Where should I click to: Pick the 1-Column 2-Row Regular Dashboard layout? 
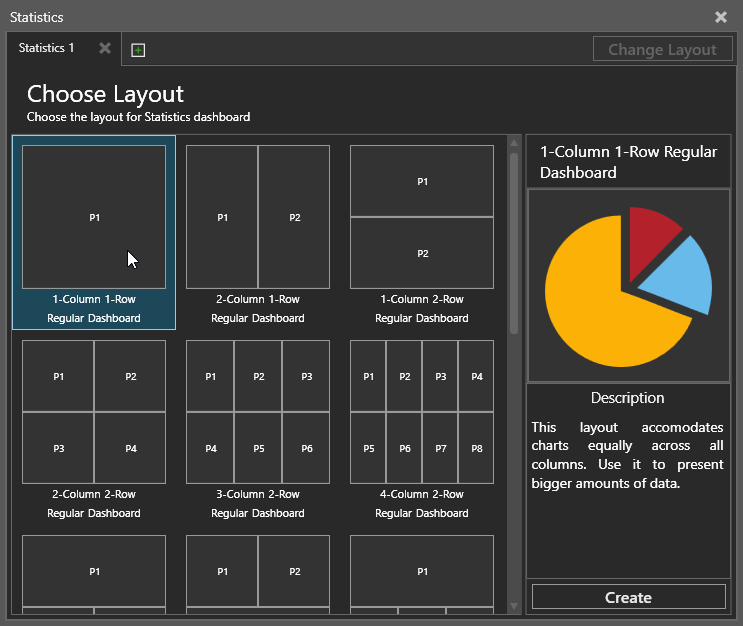click(422, 232)
